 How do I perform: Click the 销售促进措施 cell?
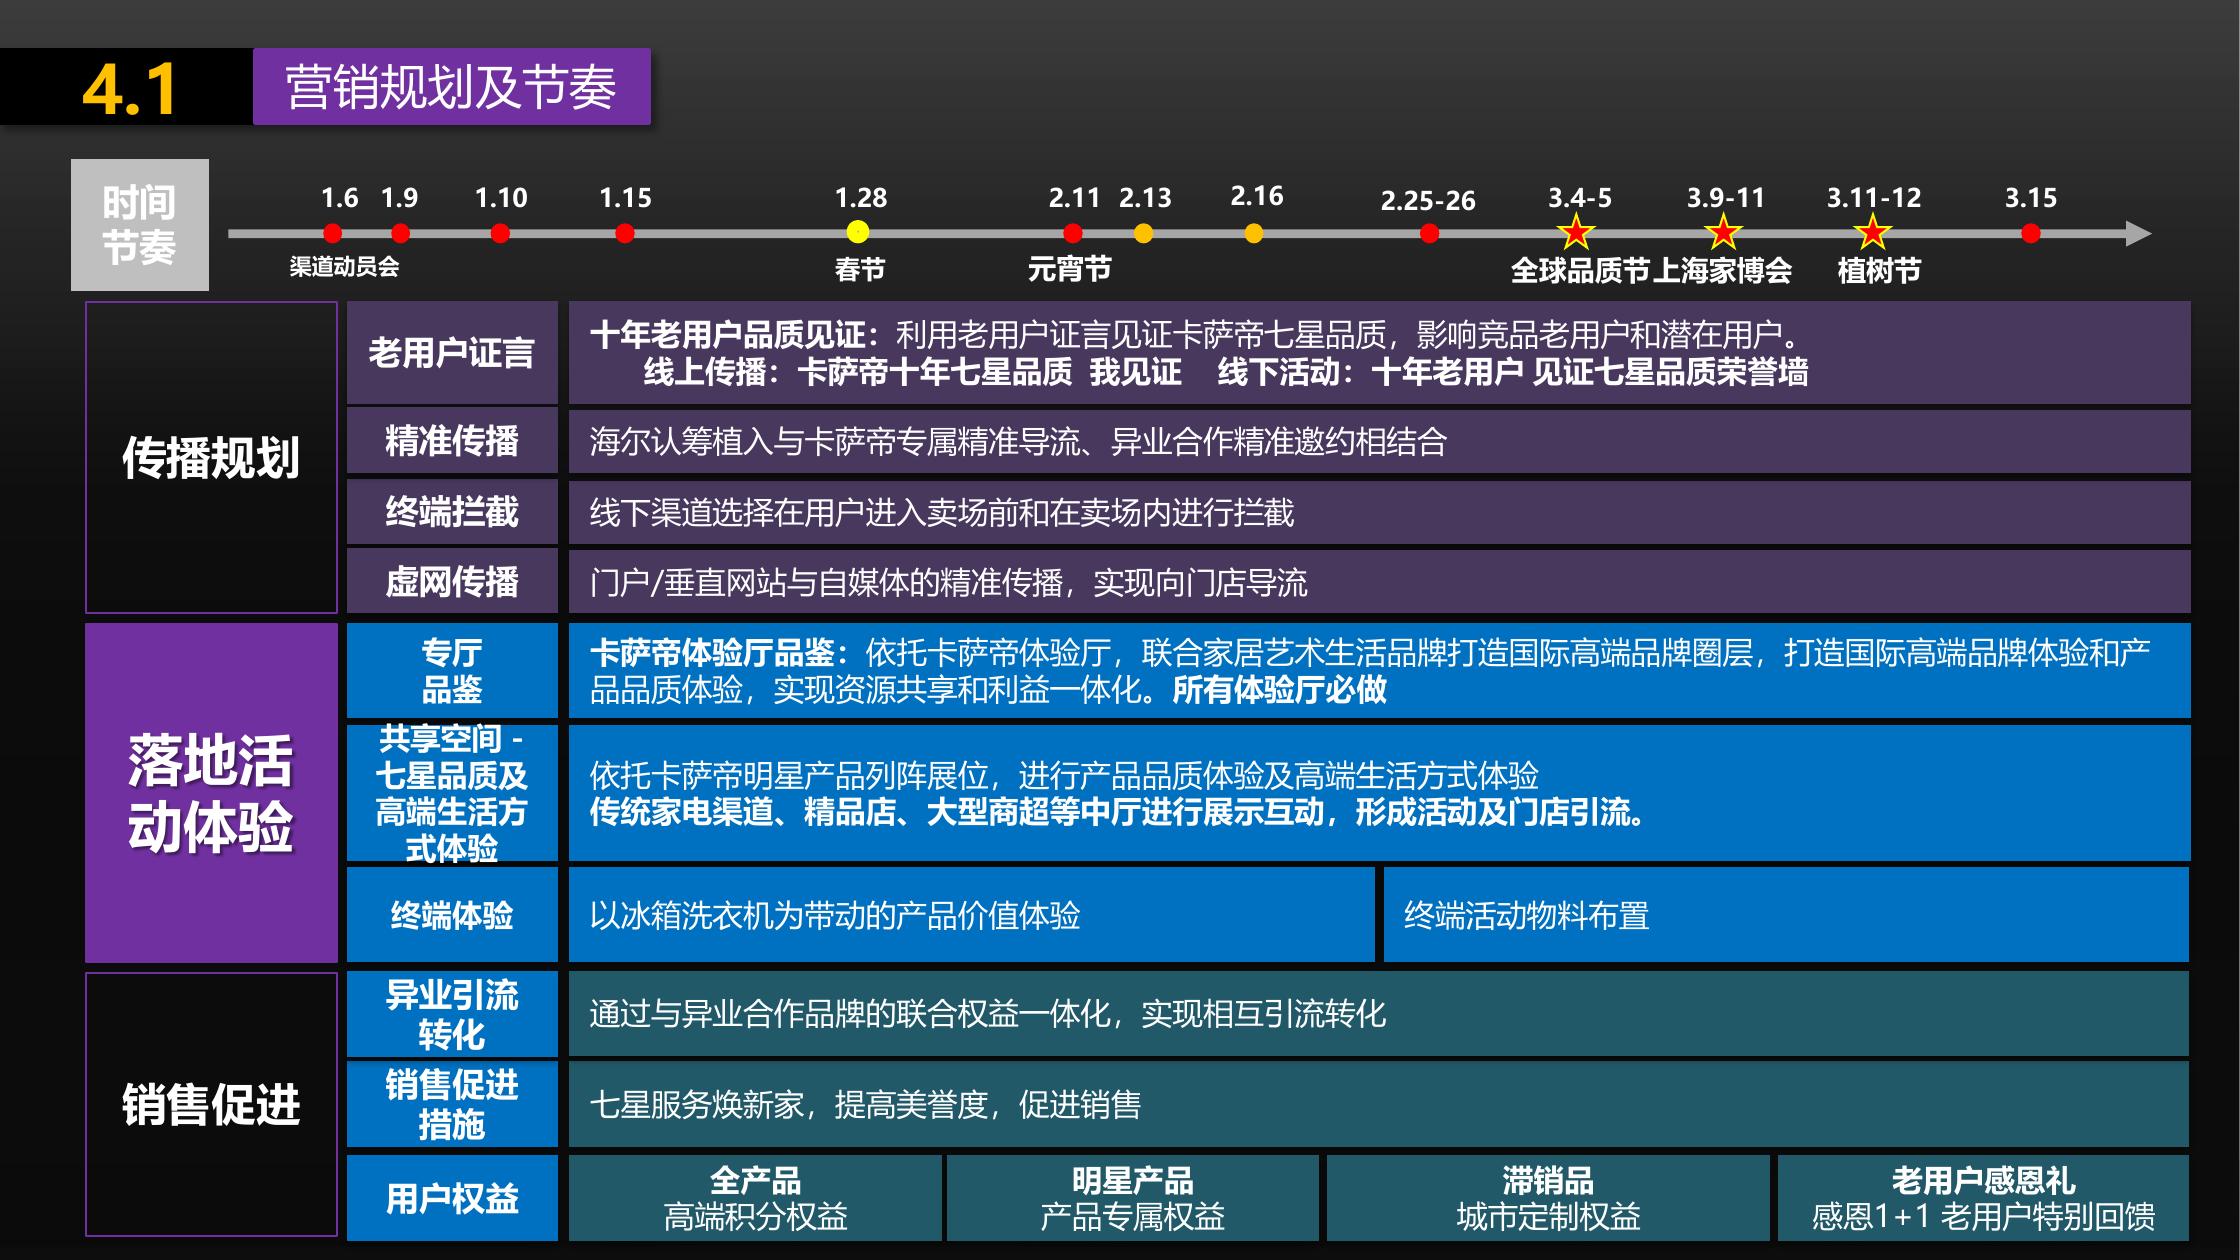(452, 1104)
